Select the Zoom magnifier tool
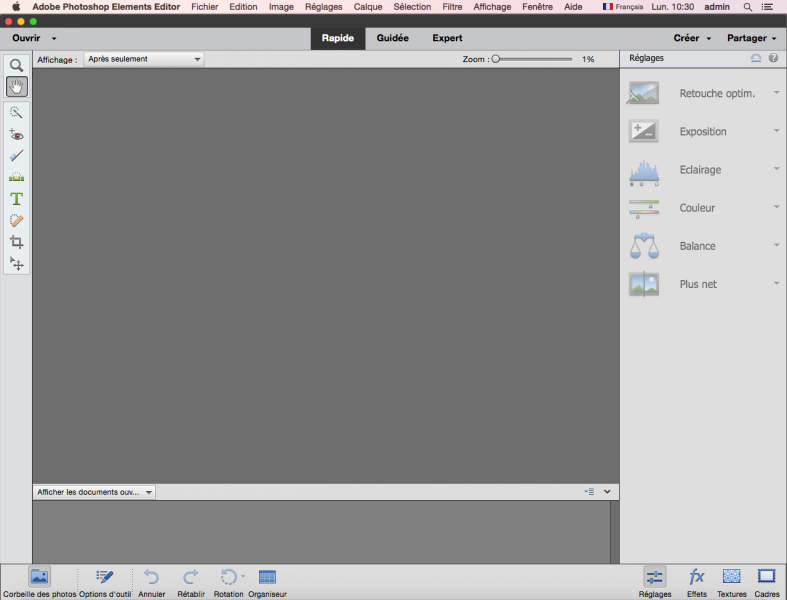This screenshot has width=787, height=600. tap(16, 65)
